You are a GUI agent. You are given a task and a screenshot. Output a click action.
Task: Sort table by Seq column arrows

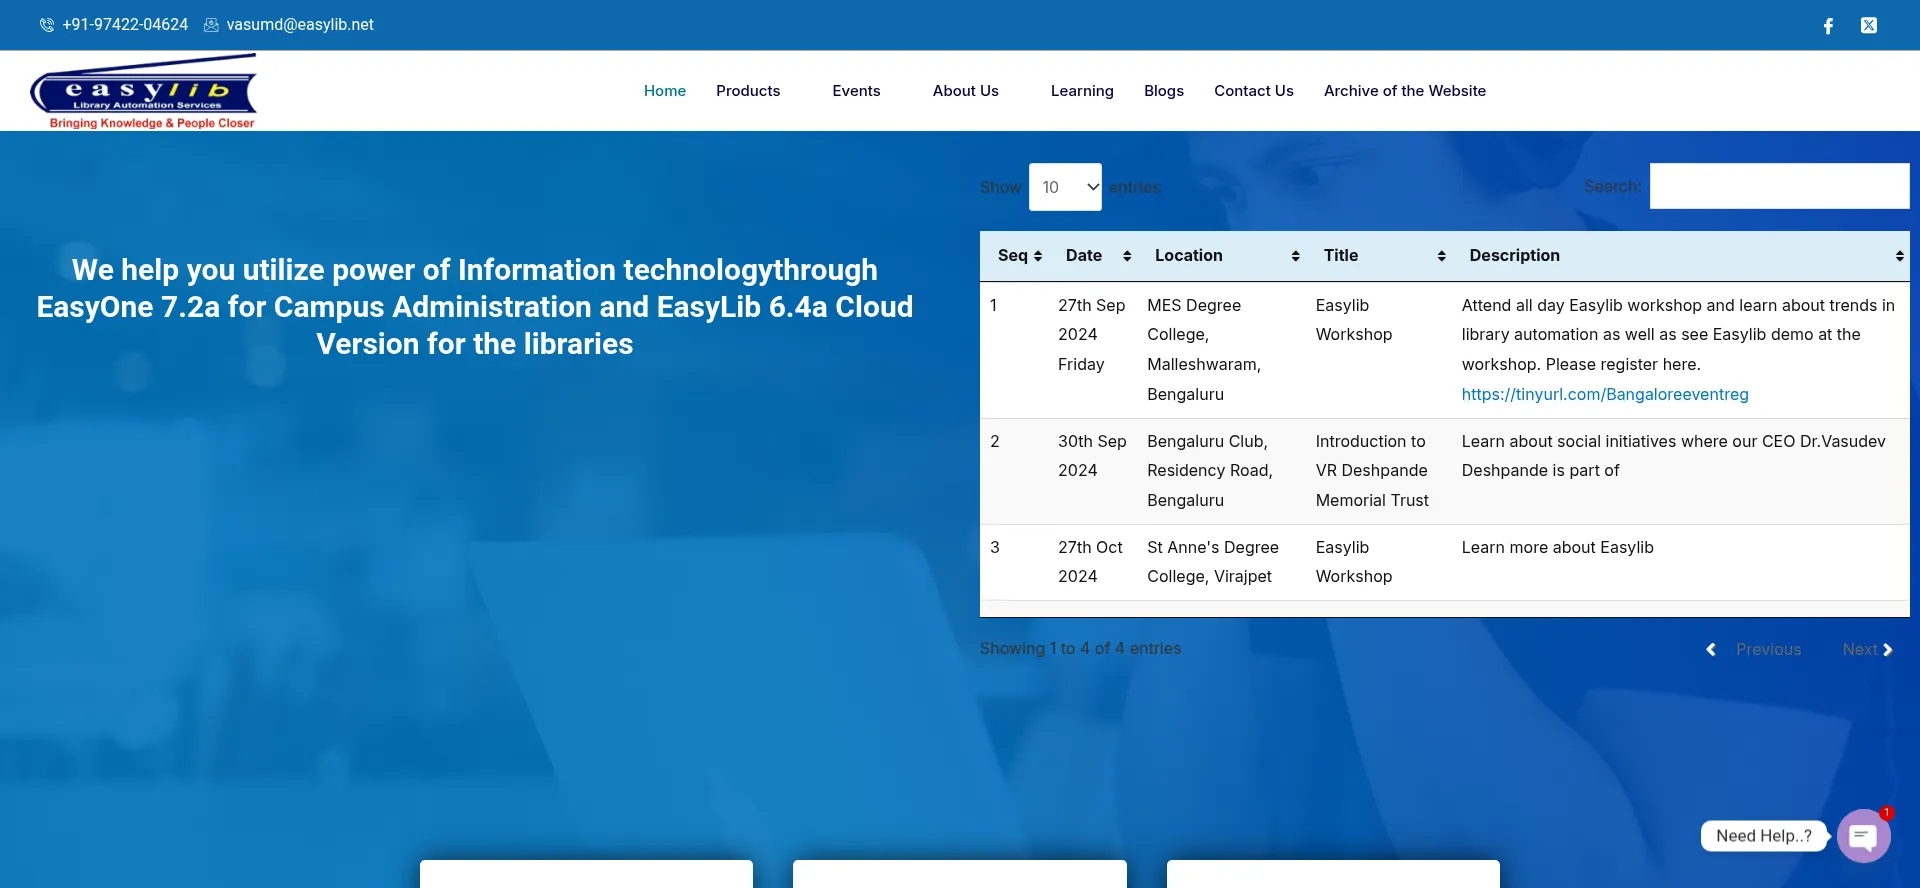pos(1038,257)
